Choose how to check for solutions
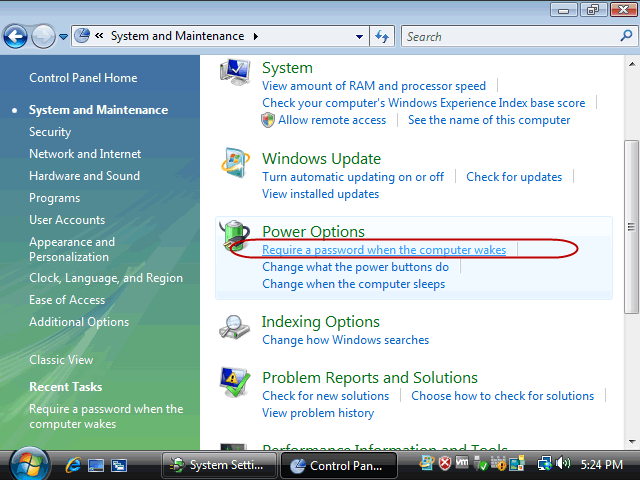The height and width of the screenshot is (480, 640). tap(502, 396)
